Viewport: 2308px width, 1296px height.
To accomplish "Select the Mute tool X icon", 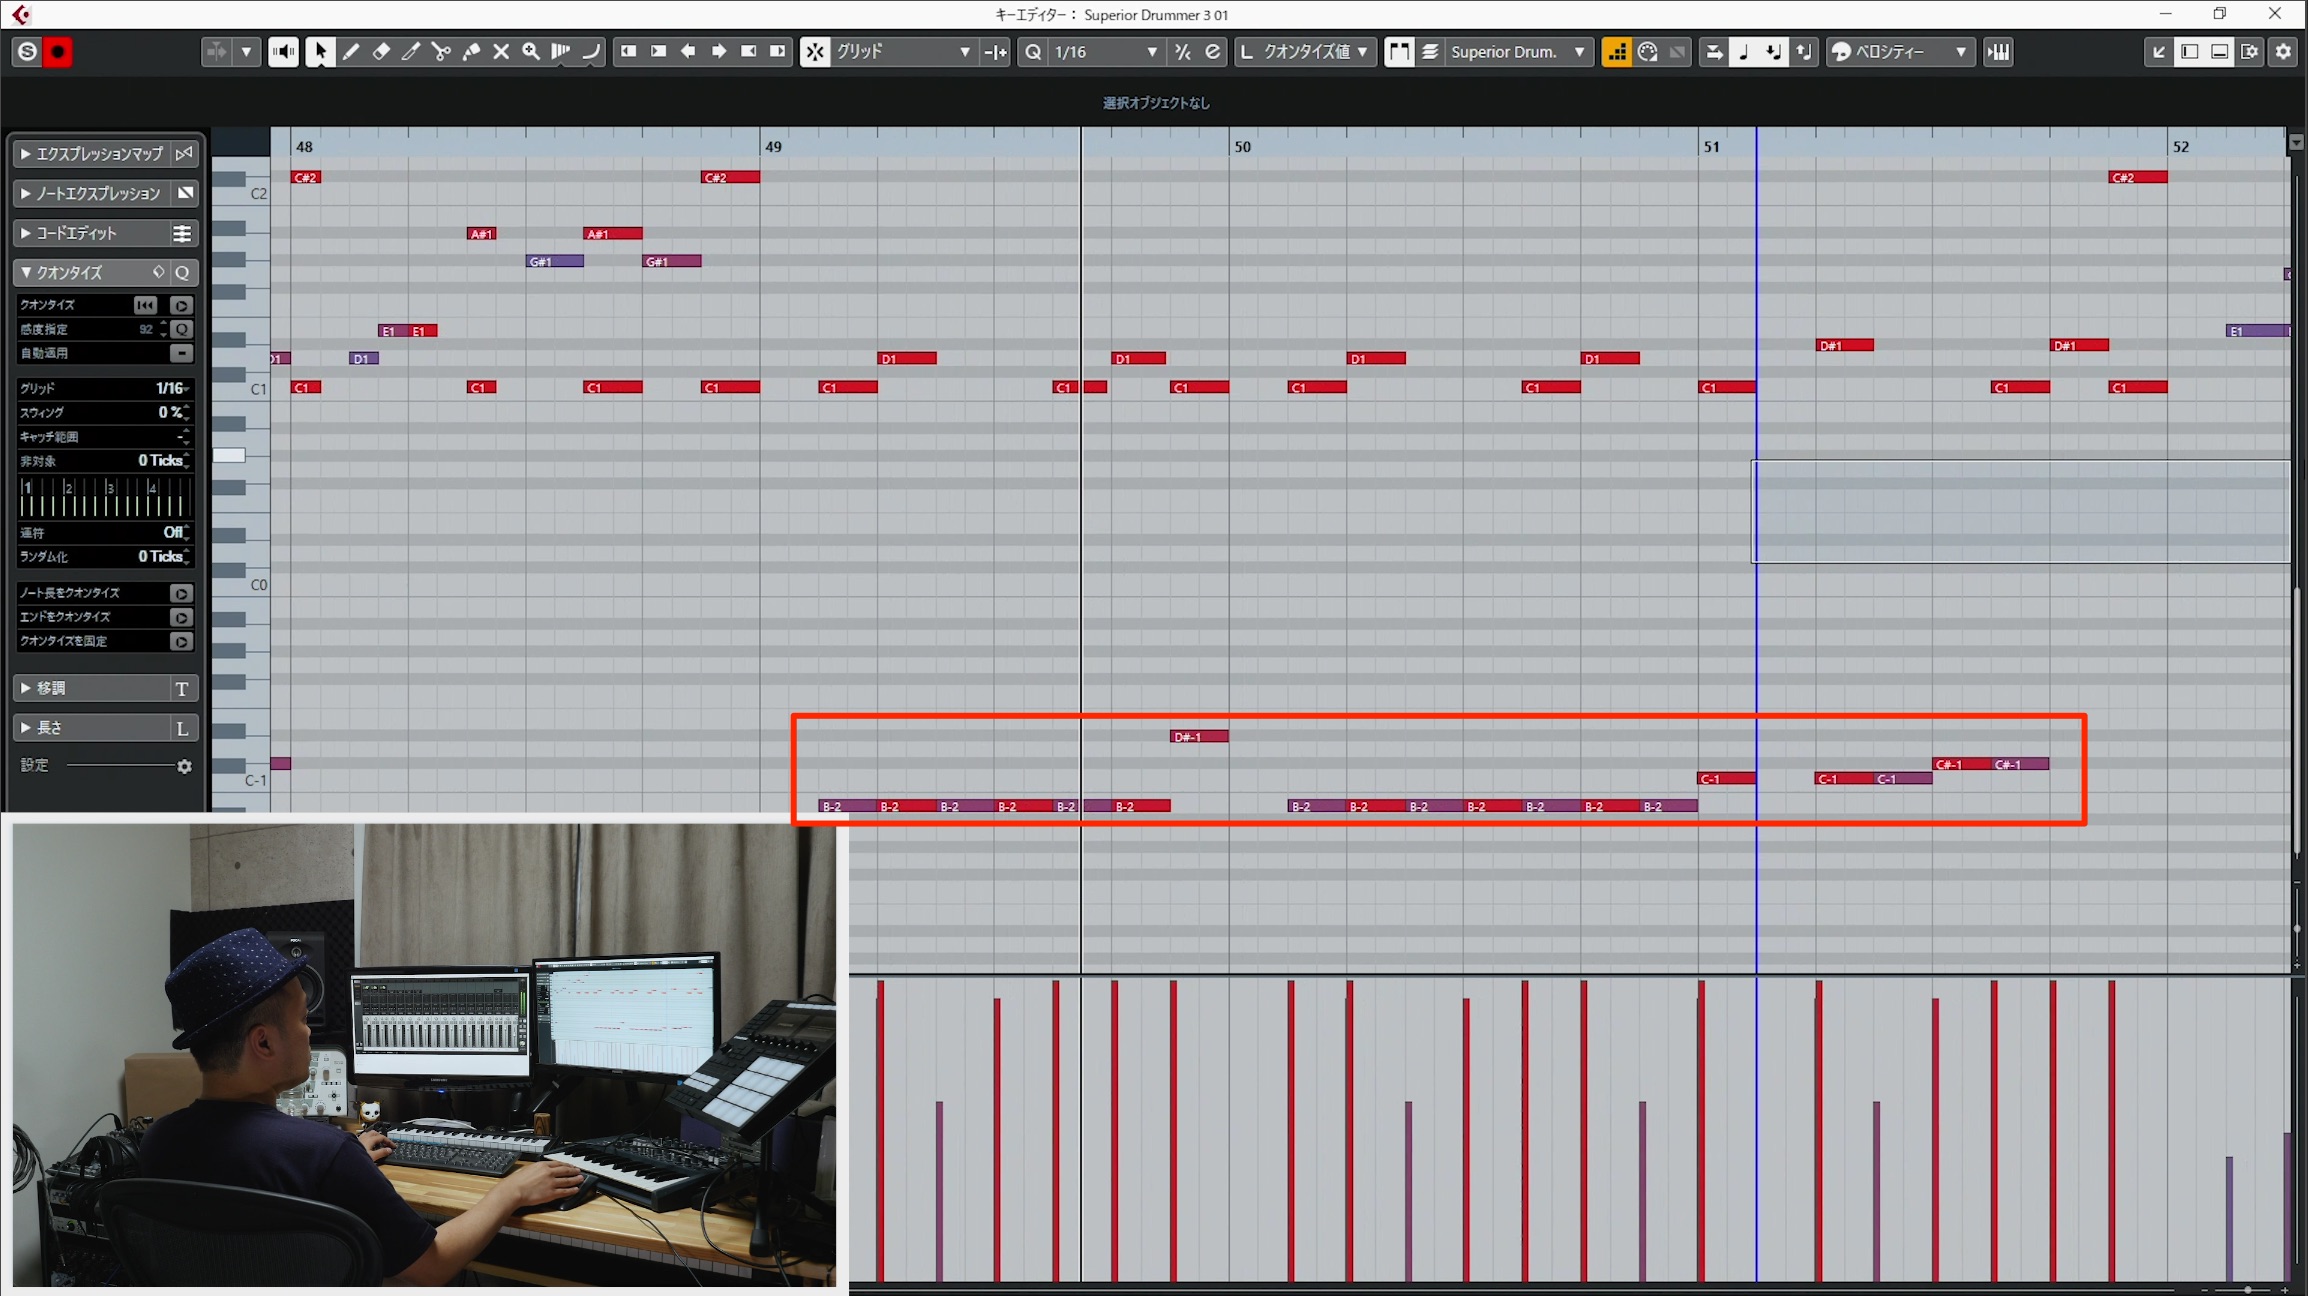I will (x=501, y=52).
